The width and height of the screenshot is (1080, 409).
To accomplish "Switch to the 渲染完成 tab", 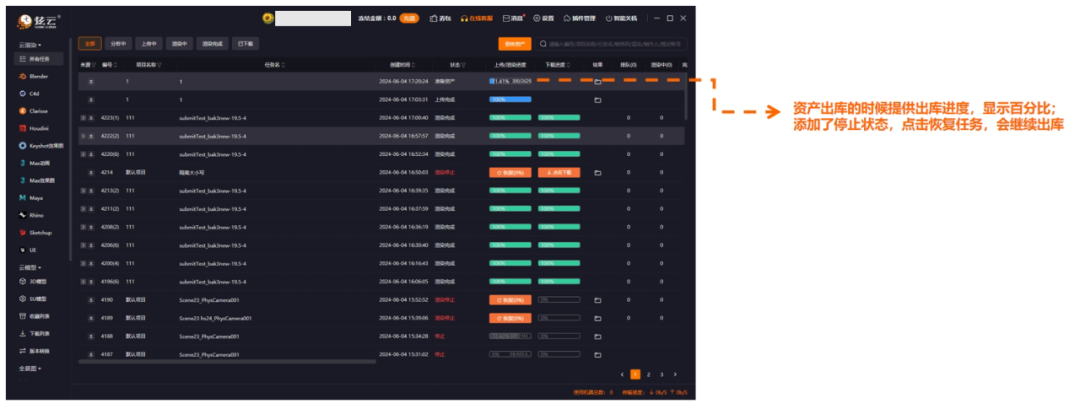I will 212,43.
